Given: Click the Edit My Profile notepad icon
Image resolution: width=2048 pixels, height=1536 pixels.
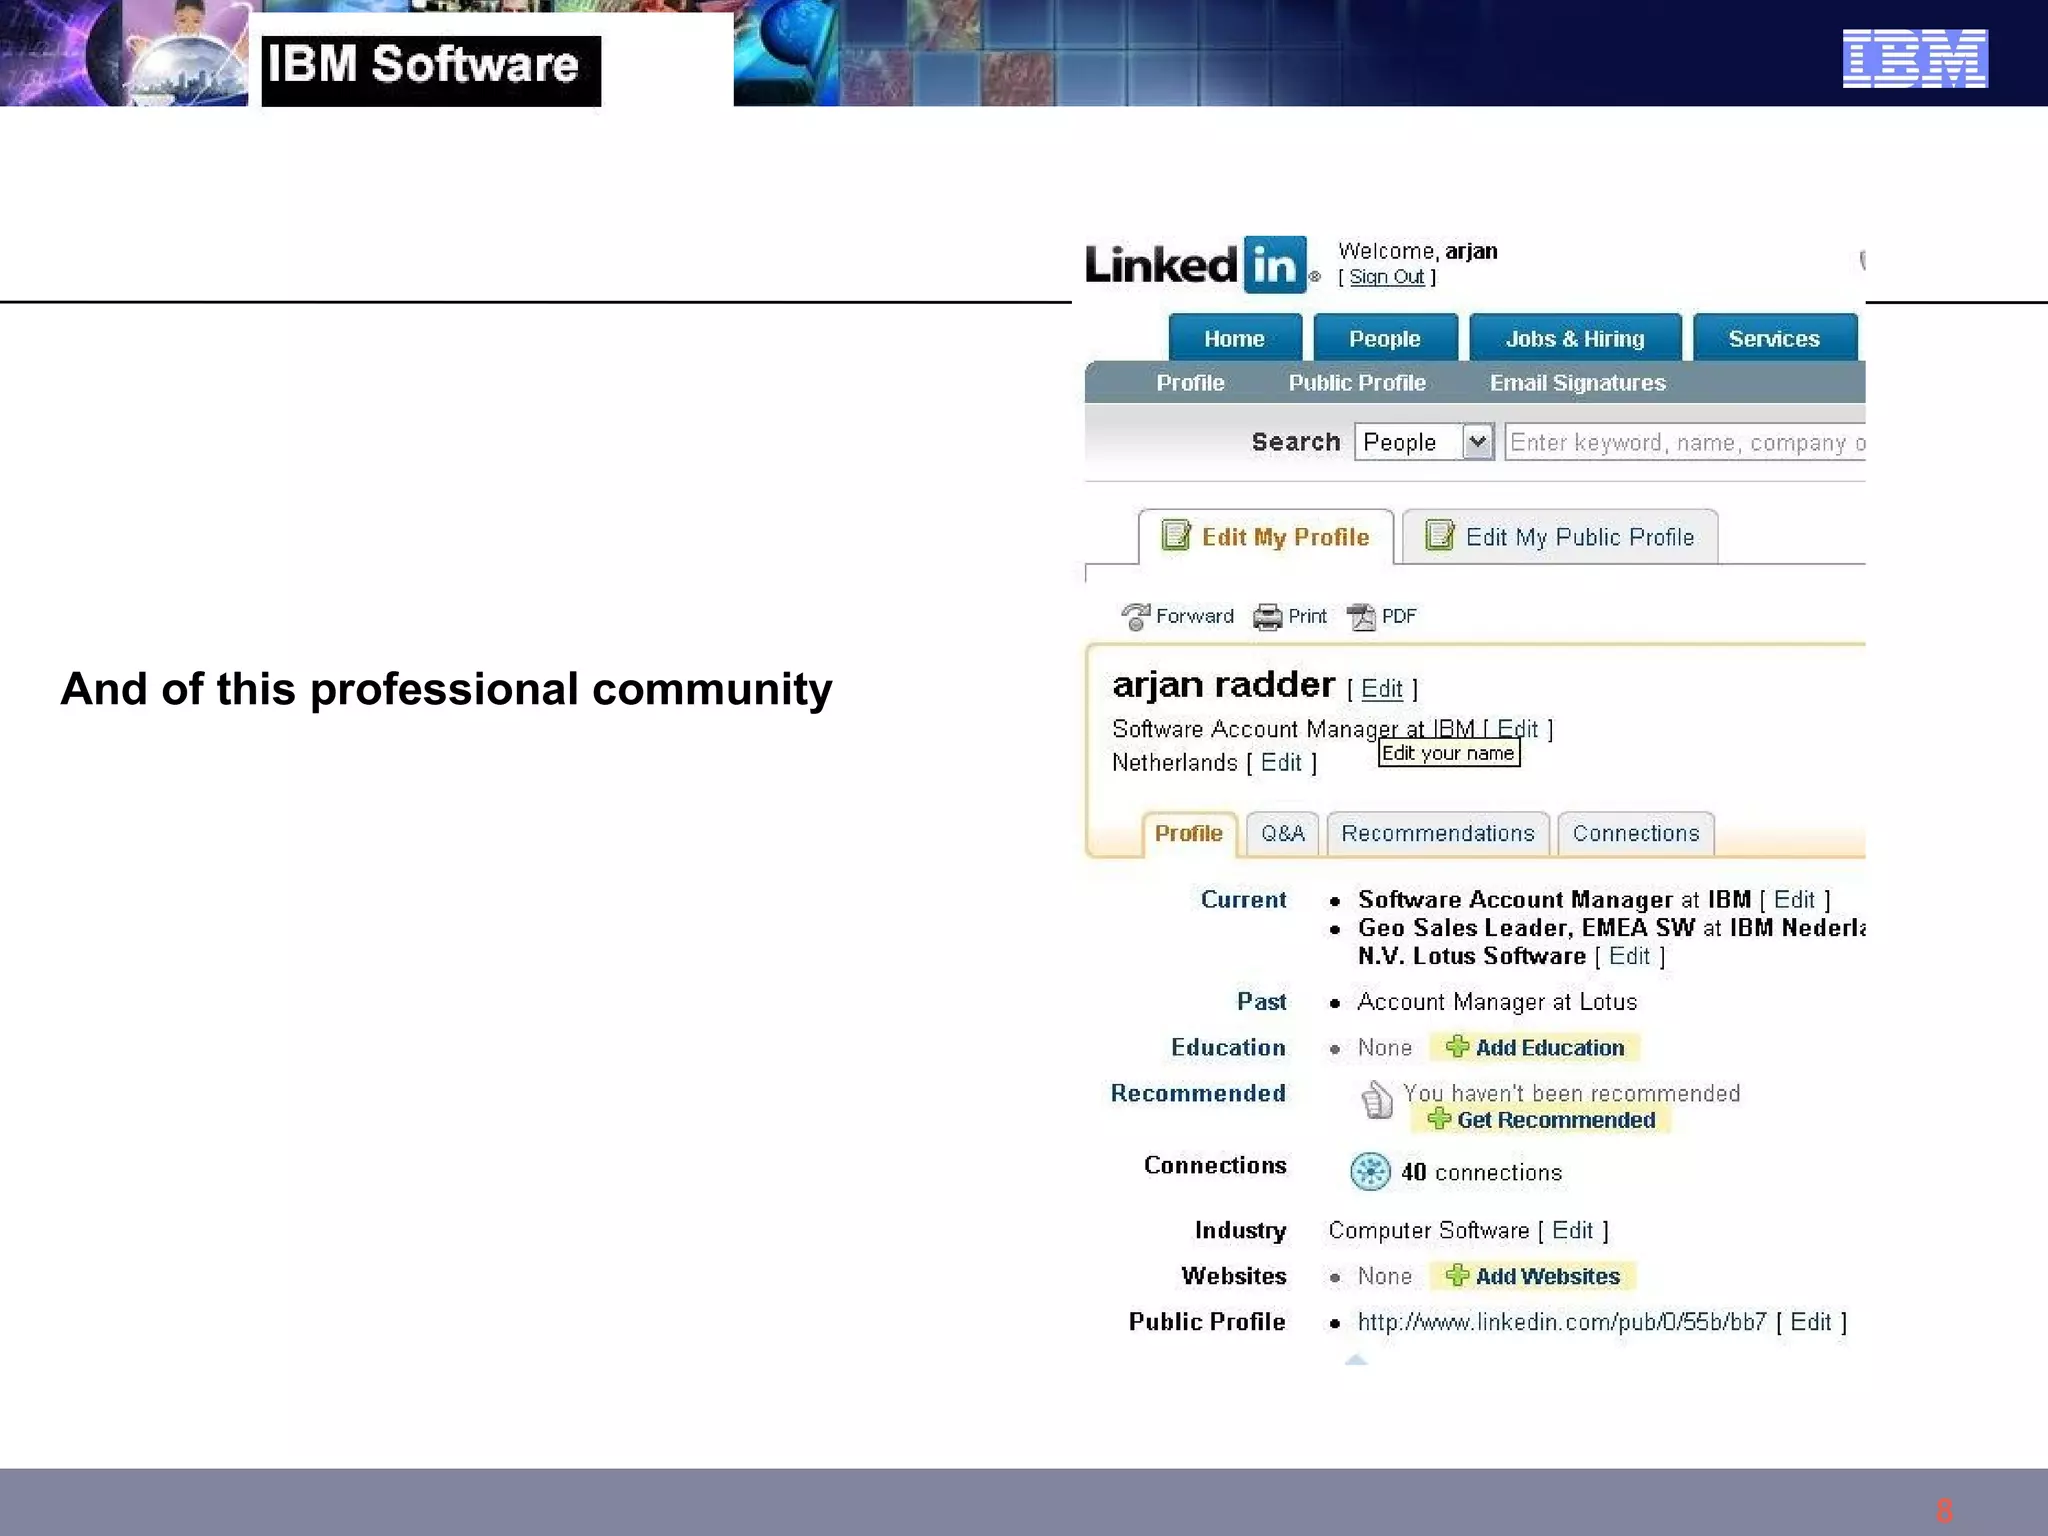Looking at the screenshot, I should click(1176, 536).
